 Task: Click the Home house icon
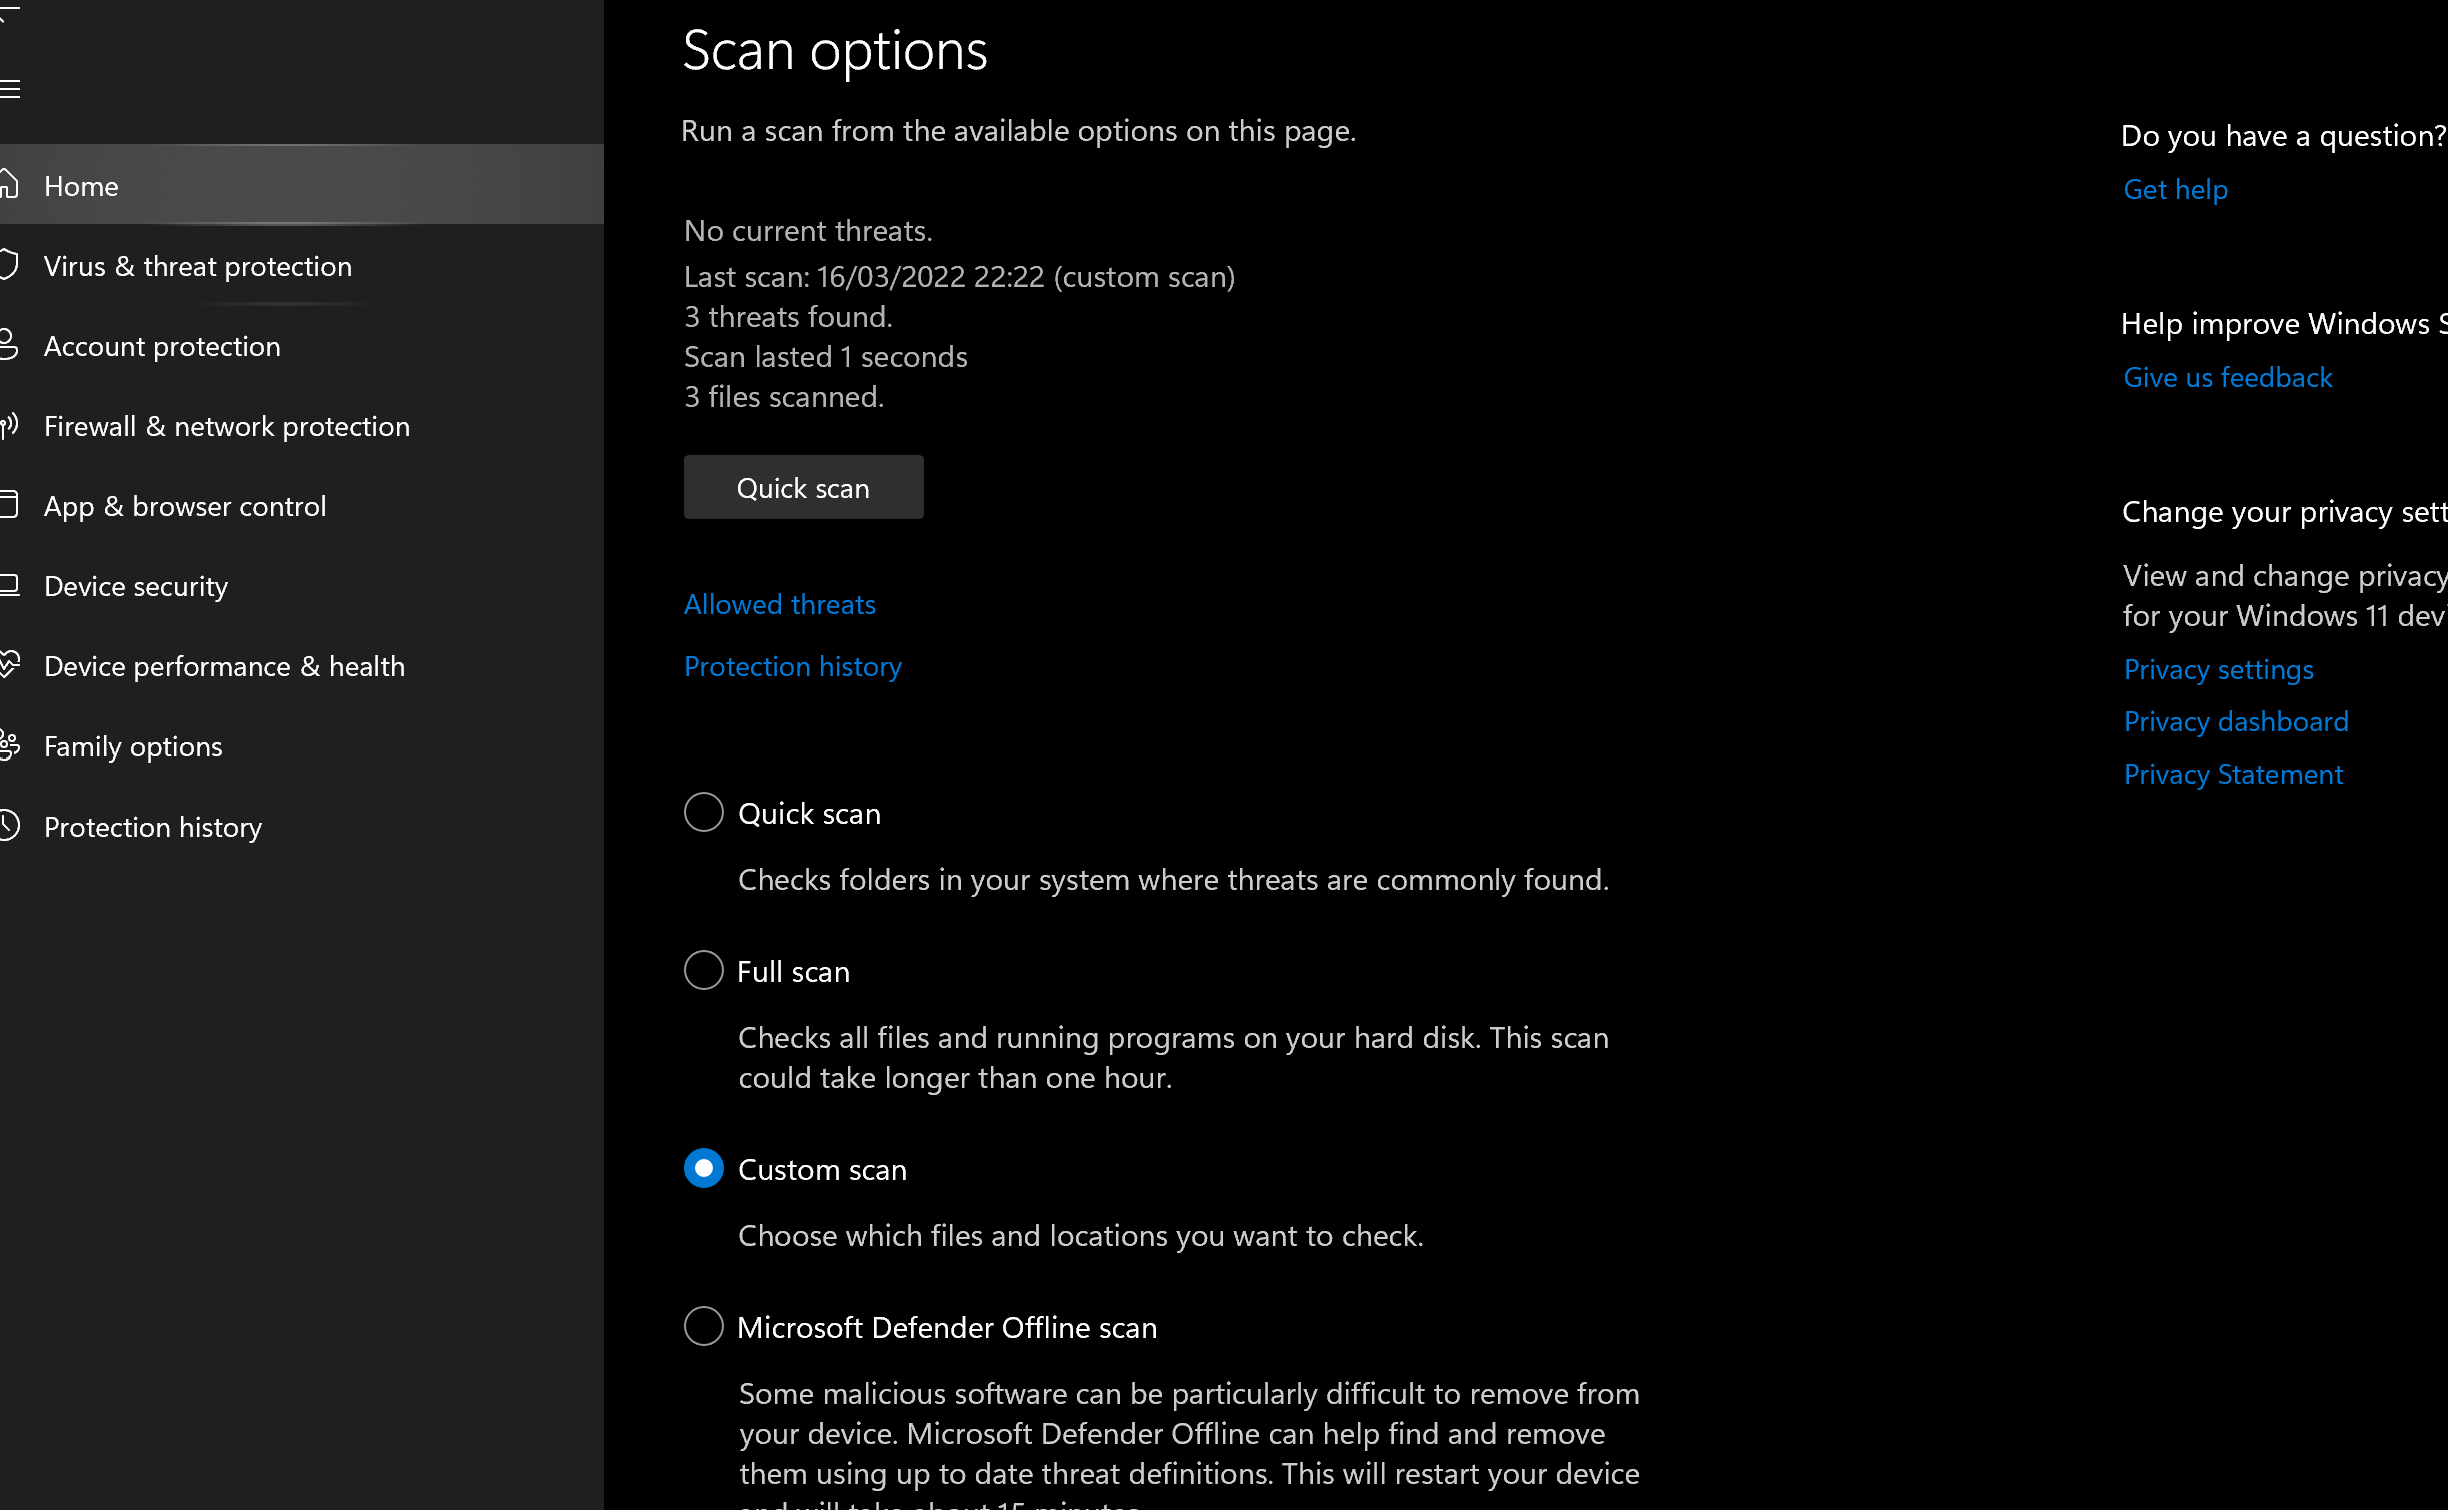pyautogui.click(x=9, y=186)
